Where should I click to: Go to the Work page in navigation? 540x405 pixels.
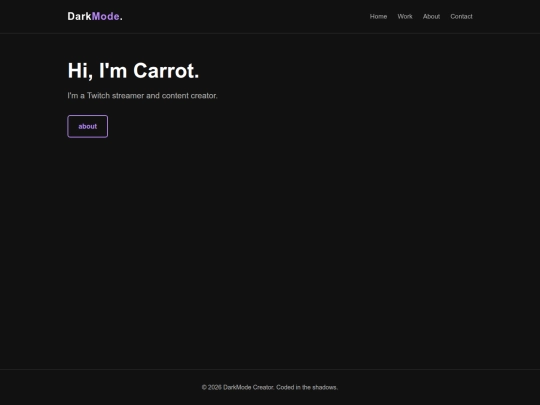click(405, 17)
